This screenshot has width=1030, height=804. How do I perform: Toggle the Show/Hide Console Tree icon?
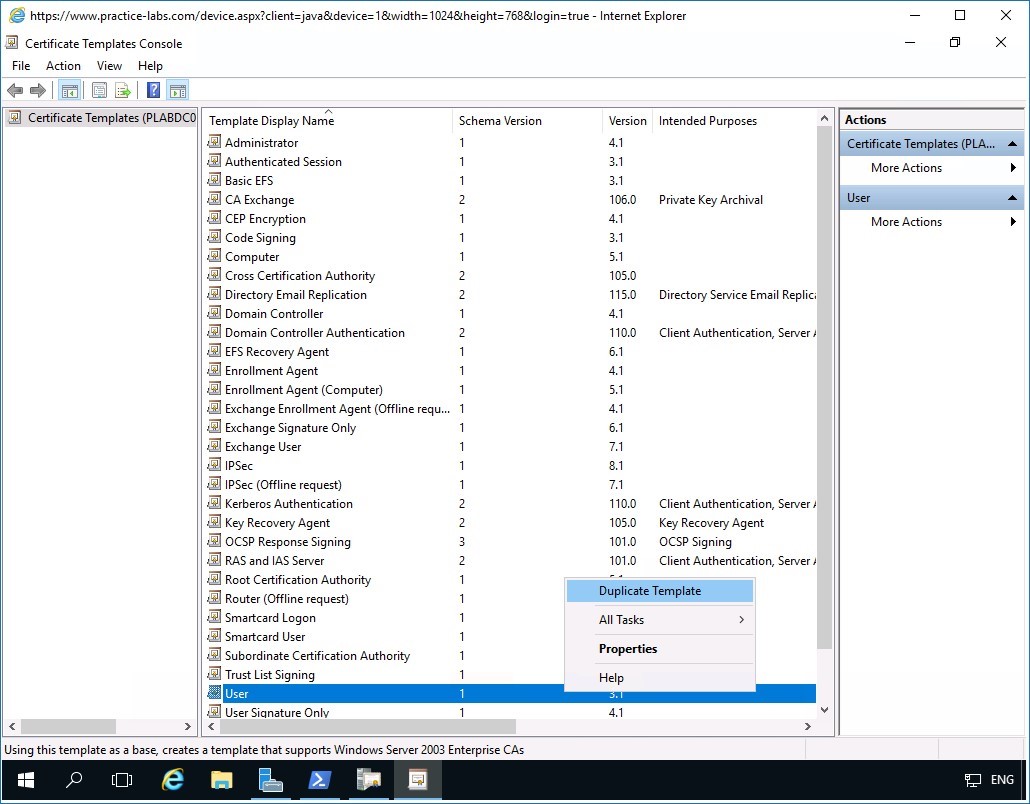[x=68, y=90]
